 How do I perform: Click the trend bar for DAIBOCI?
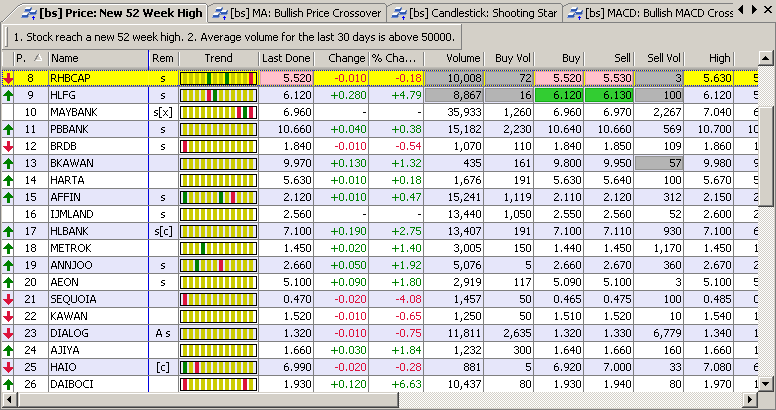coord(218,384)
